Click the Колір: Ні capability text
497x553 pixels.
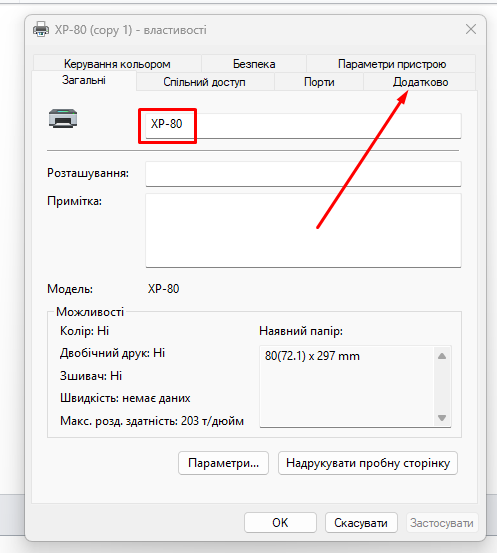(85, 331)
